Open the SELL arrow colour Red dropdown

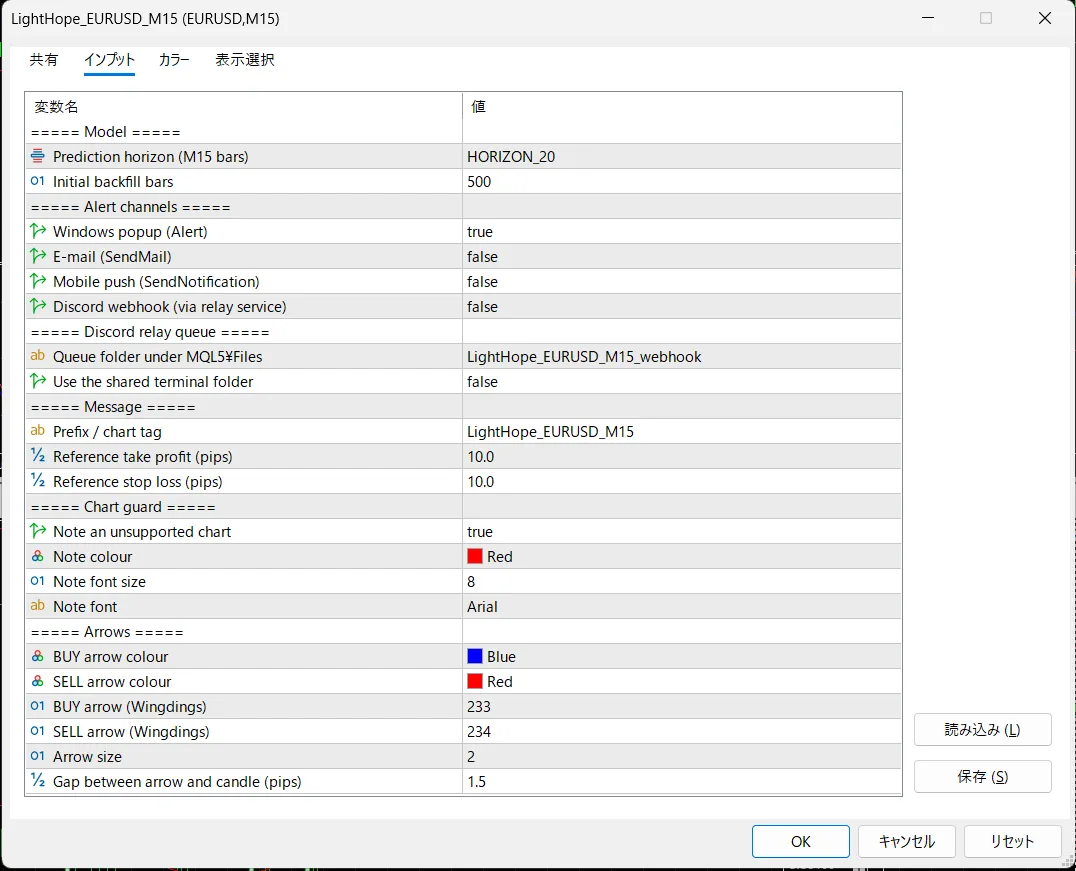[681, 682]
